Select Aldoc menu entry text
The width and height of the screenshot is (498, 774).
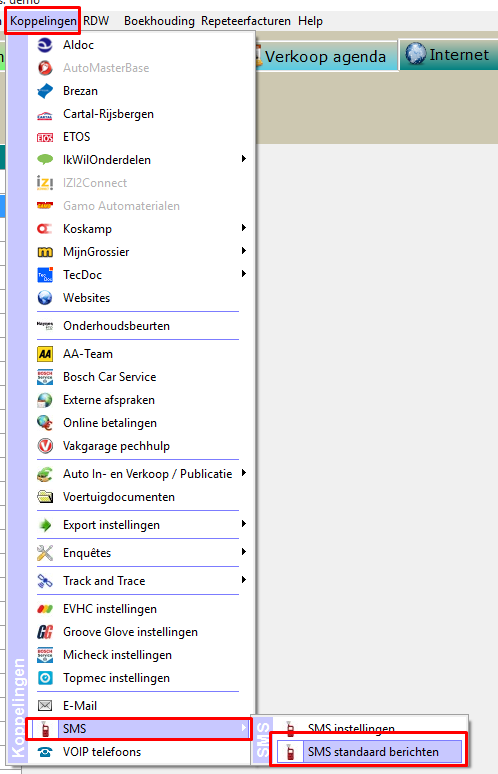point(78,45)
